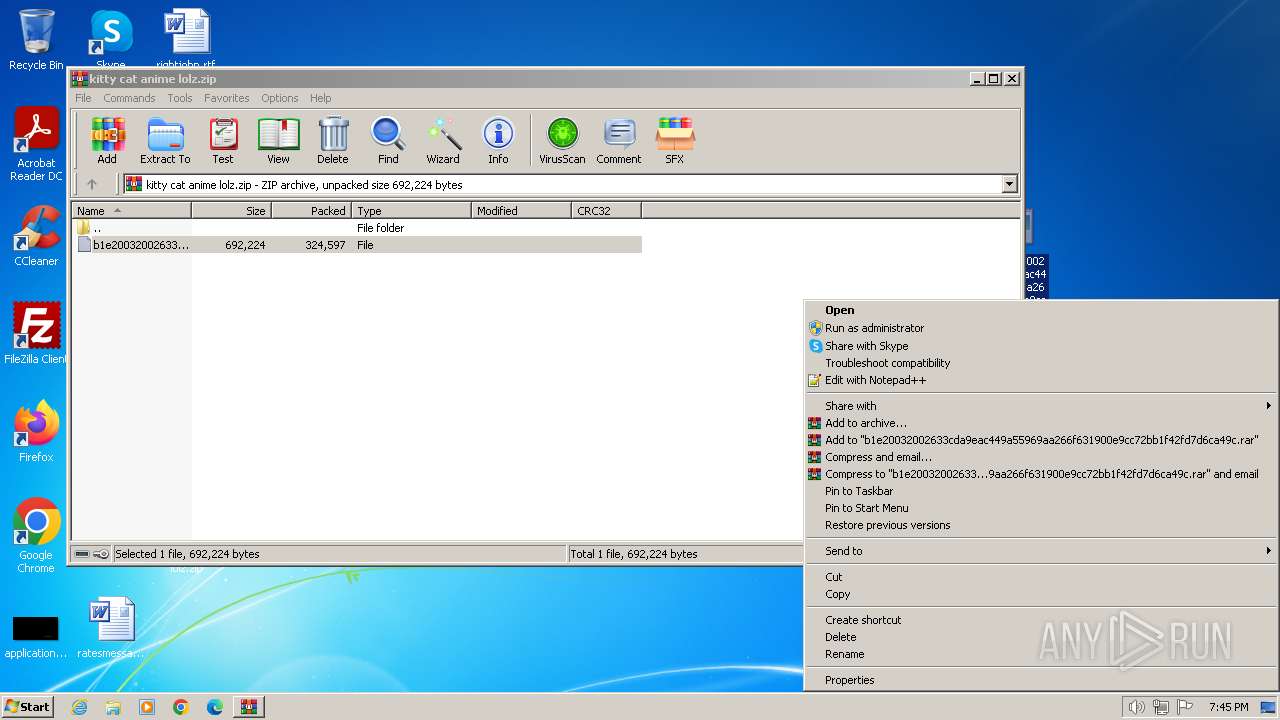The width and height of the screenshot is (1280, 720).
Task: Select Add to archive... entry
Action: point(1040,423)
